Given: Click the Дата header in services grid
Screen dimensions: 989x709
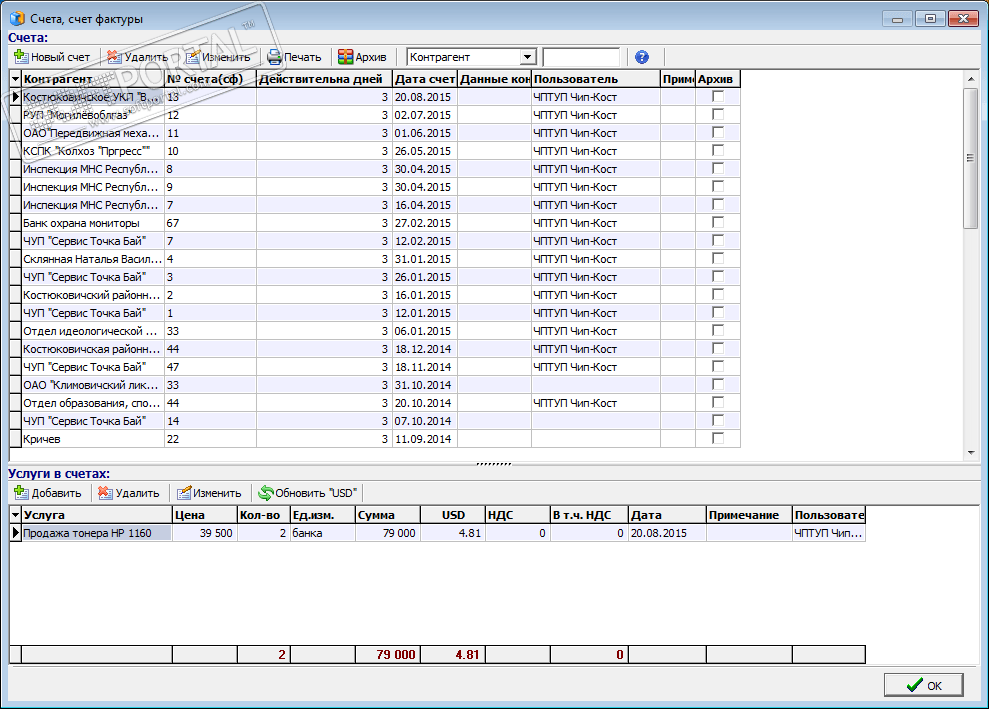Looking at the screenshot, I should (x=667, y=515).
